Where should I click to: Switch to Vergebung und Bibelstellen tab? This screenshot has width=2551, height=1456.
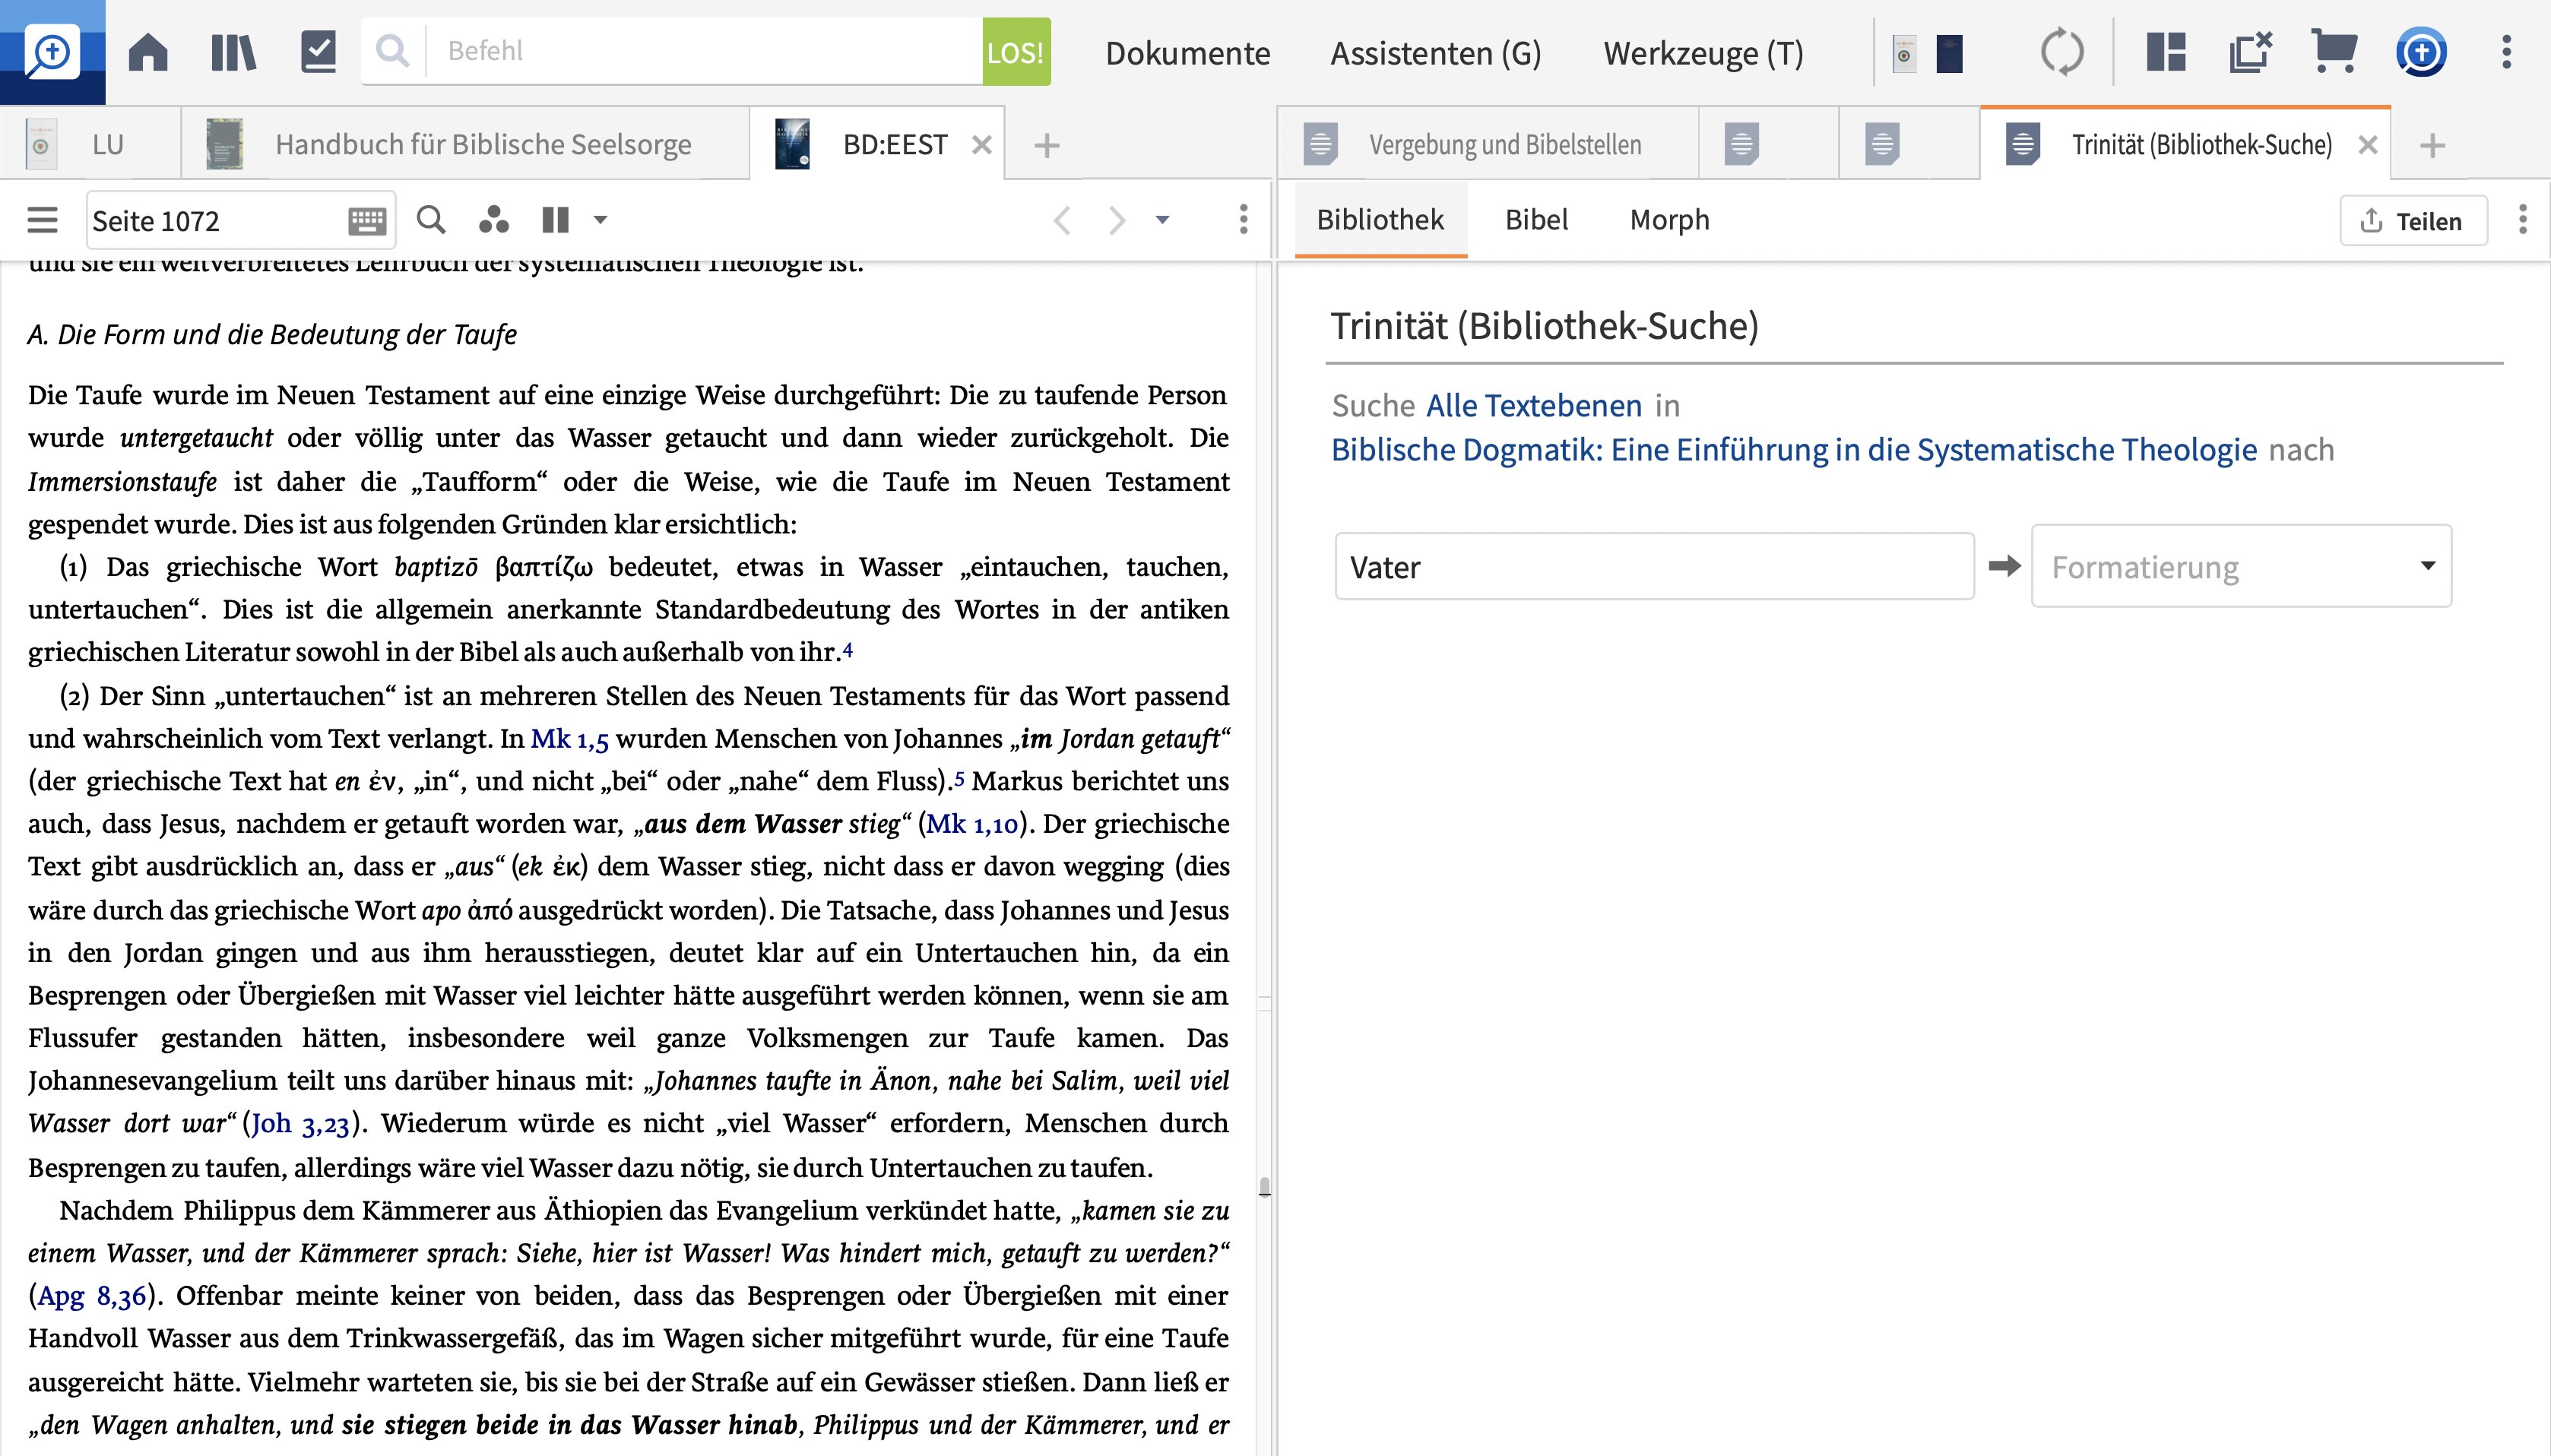pos(1488,144)
